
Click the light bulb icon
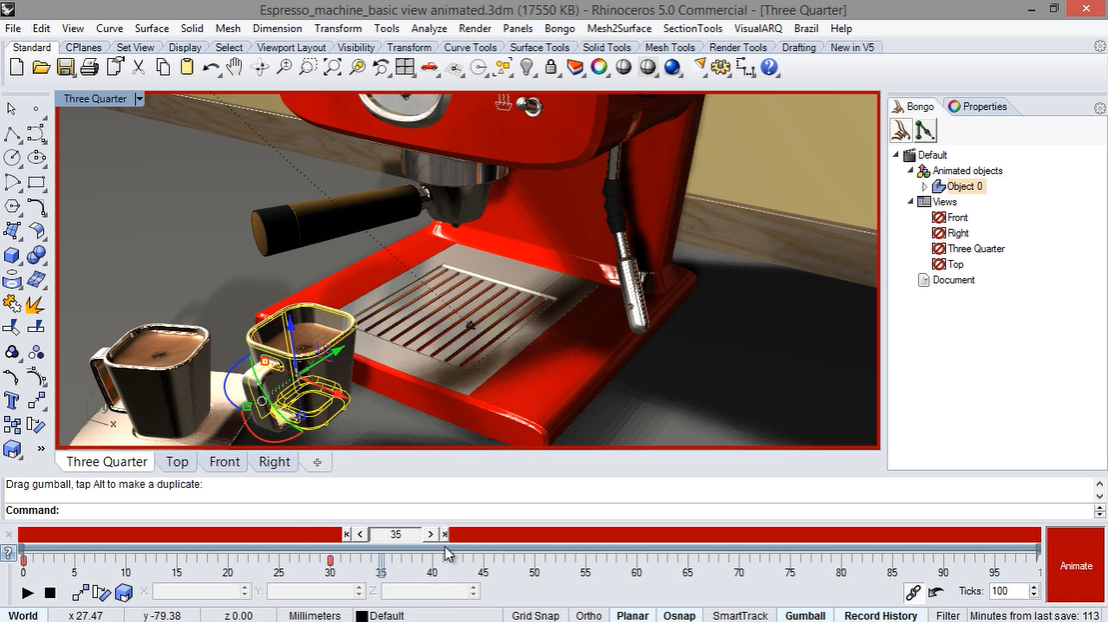526,67
